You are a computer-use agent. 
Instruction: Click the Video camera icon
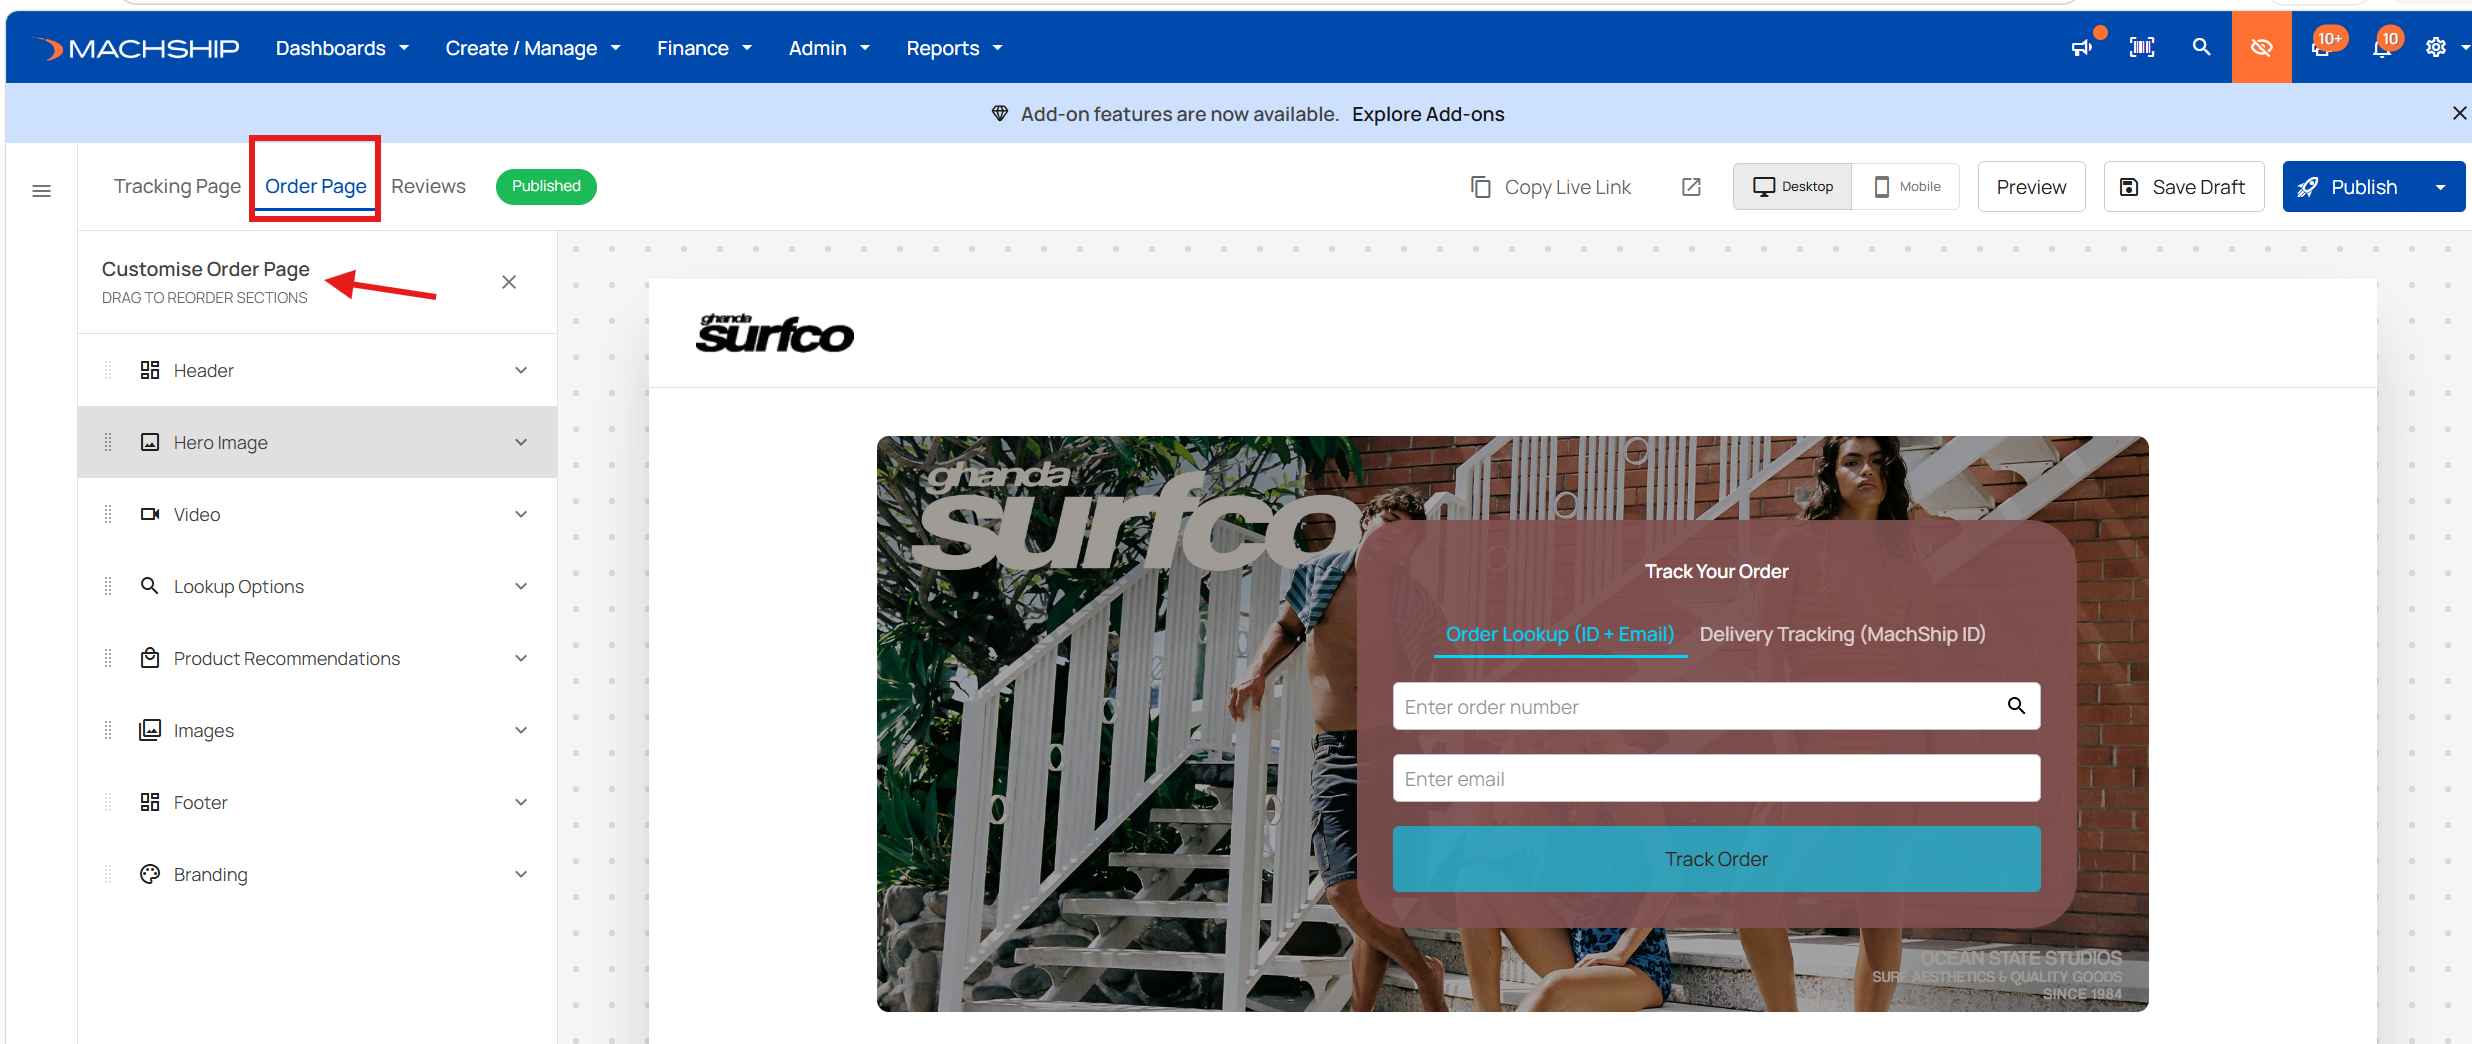[x=150, y=514]
